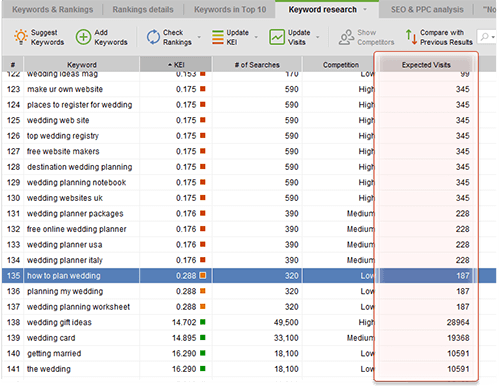Screen dimensions: 500x386
Task: Click the Show Competitors people icon
Action: [347, 37]
